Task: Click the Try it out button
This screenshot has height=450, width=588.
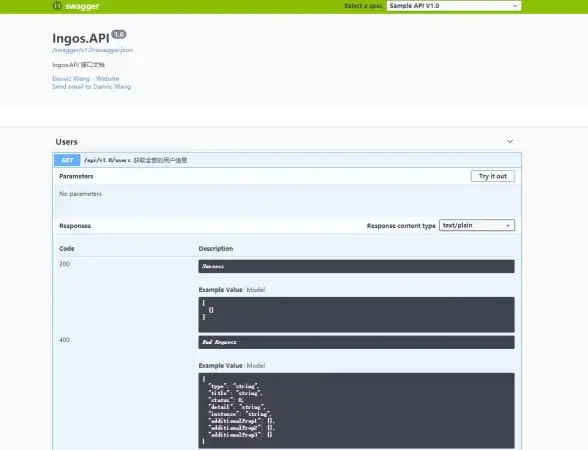Action: (493, 176)
